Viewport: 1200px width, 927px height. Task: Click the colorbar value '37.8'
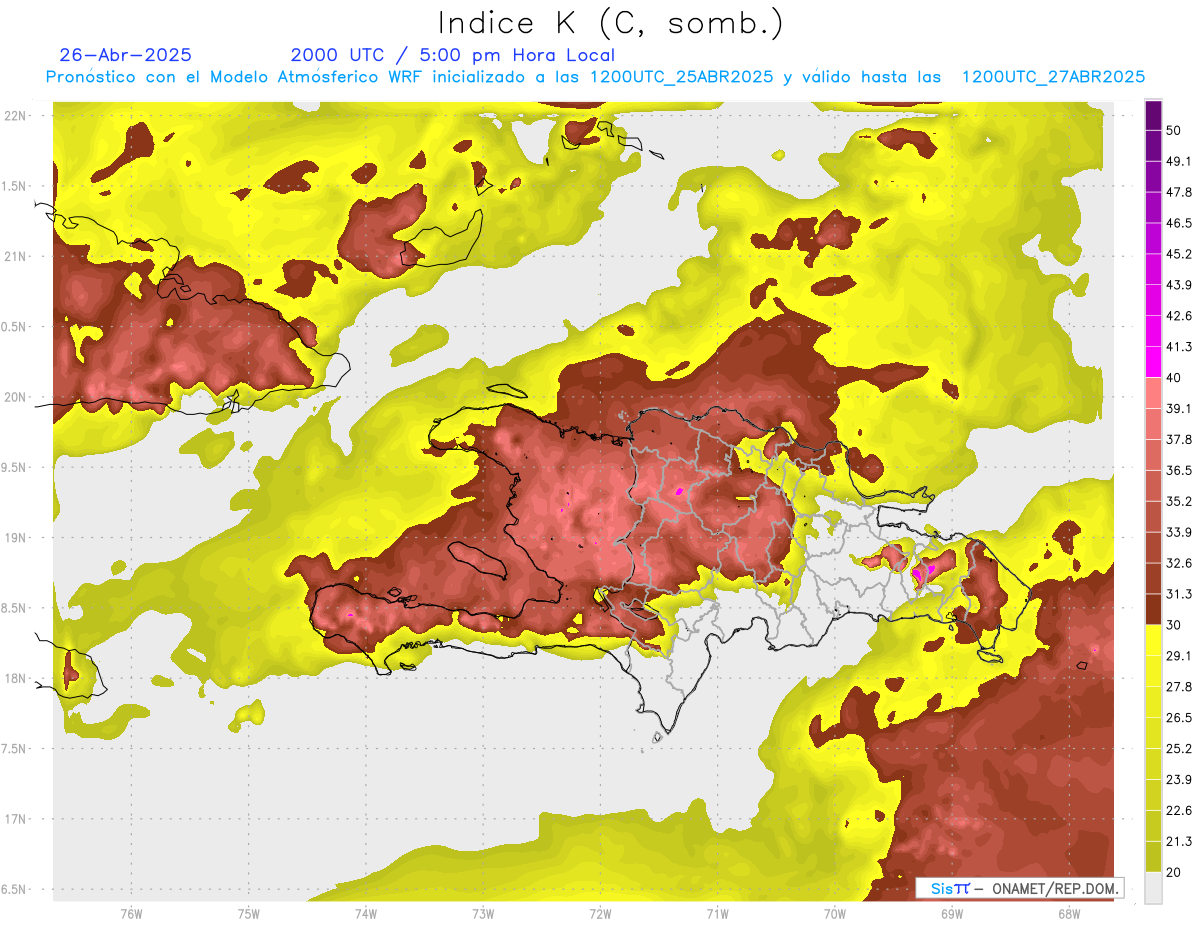point(1179,439)
